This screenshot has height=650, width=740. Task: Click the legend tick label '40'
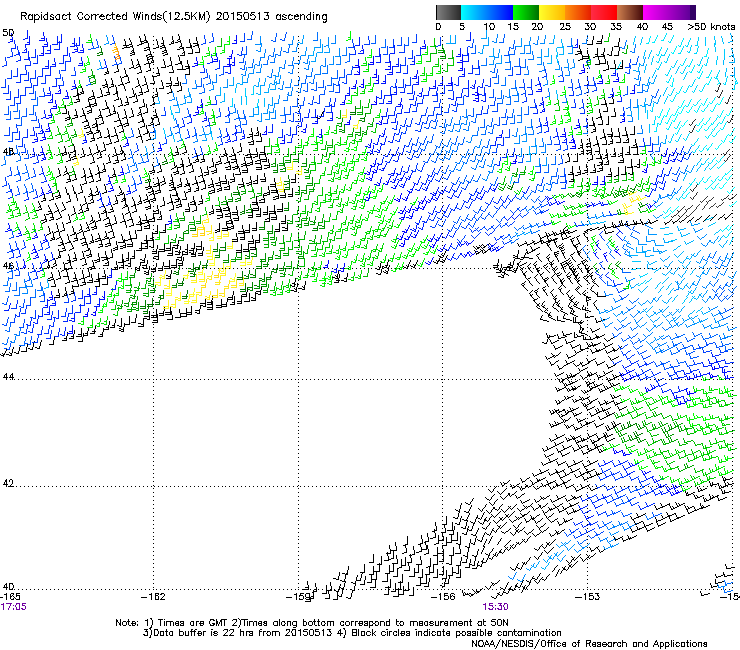pos(642,27)
